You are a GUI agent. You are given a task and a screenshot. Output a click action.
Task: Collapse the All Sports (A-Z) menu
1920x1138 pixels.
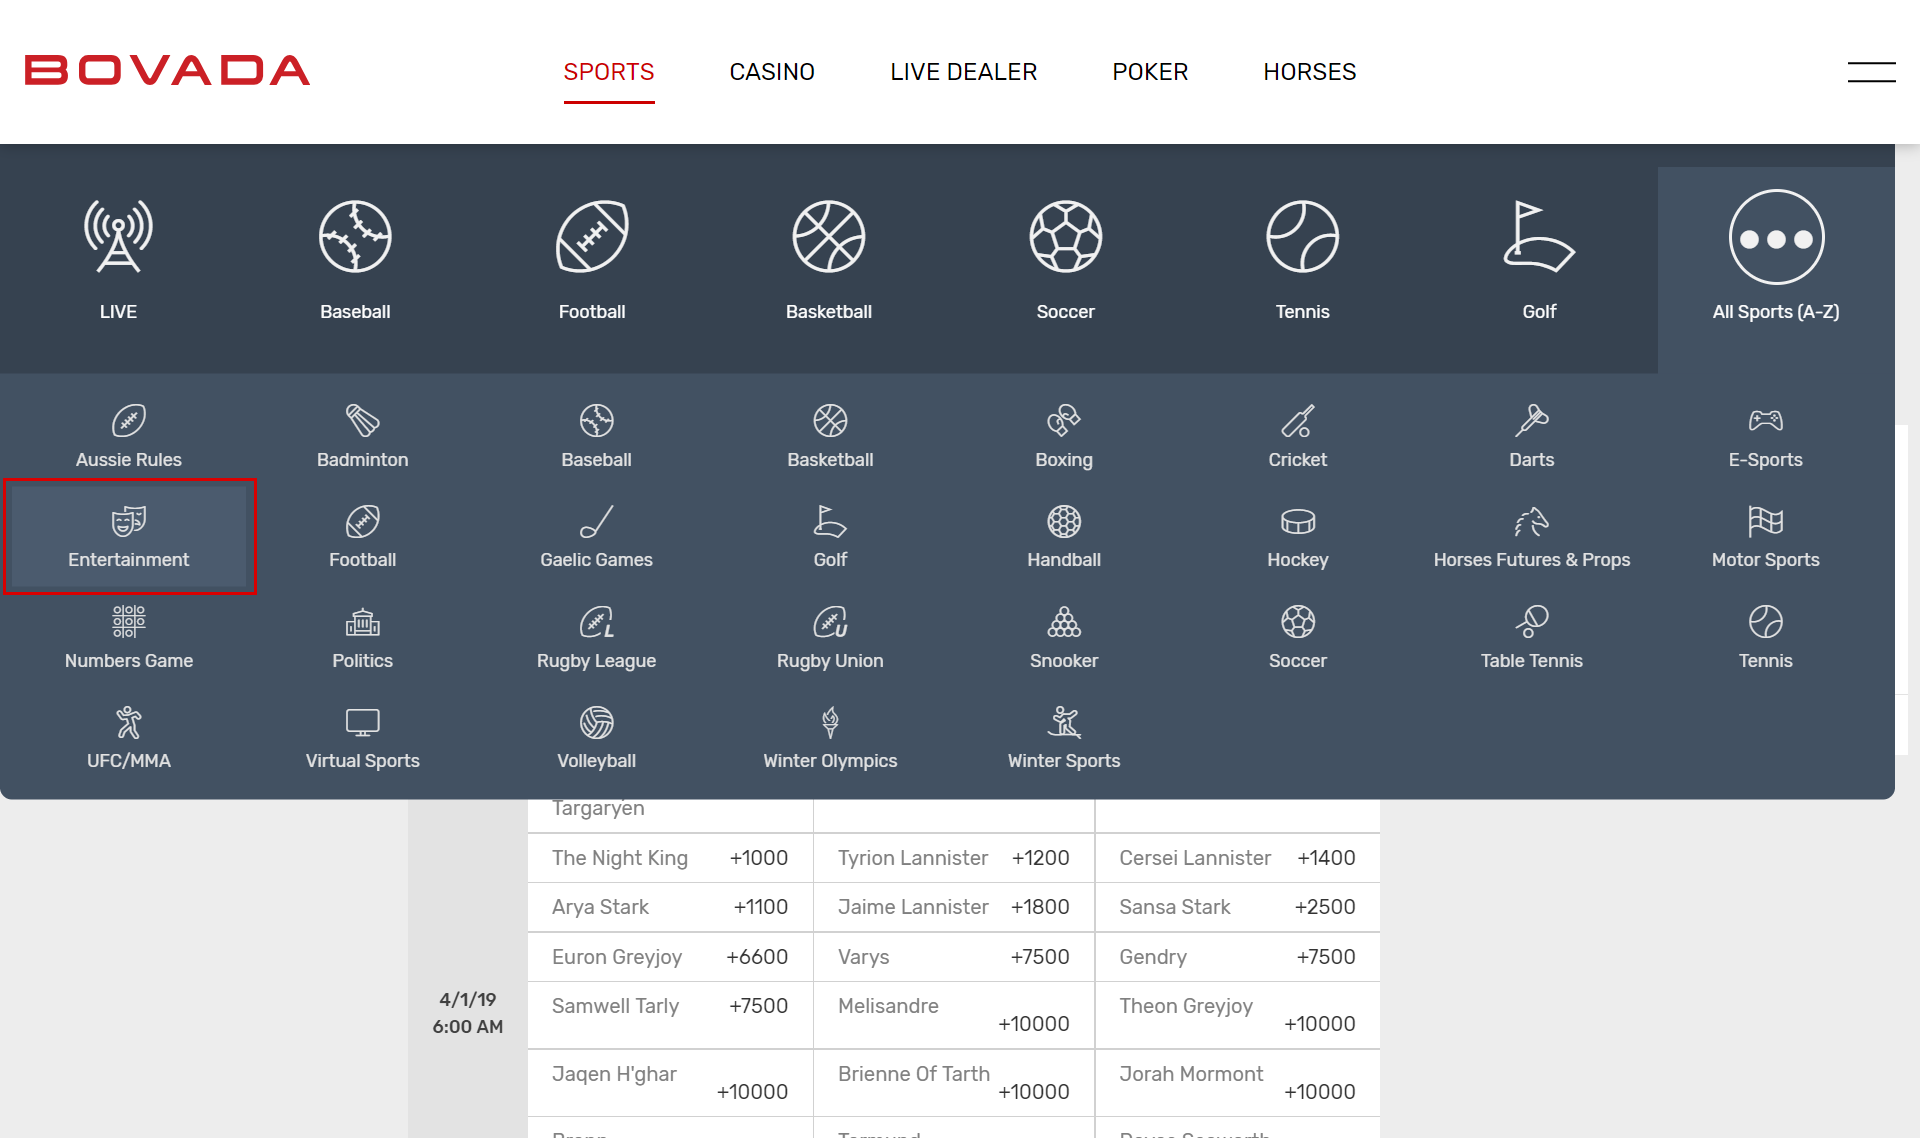point(1776,256)
